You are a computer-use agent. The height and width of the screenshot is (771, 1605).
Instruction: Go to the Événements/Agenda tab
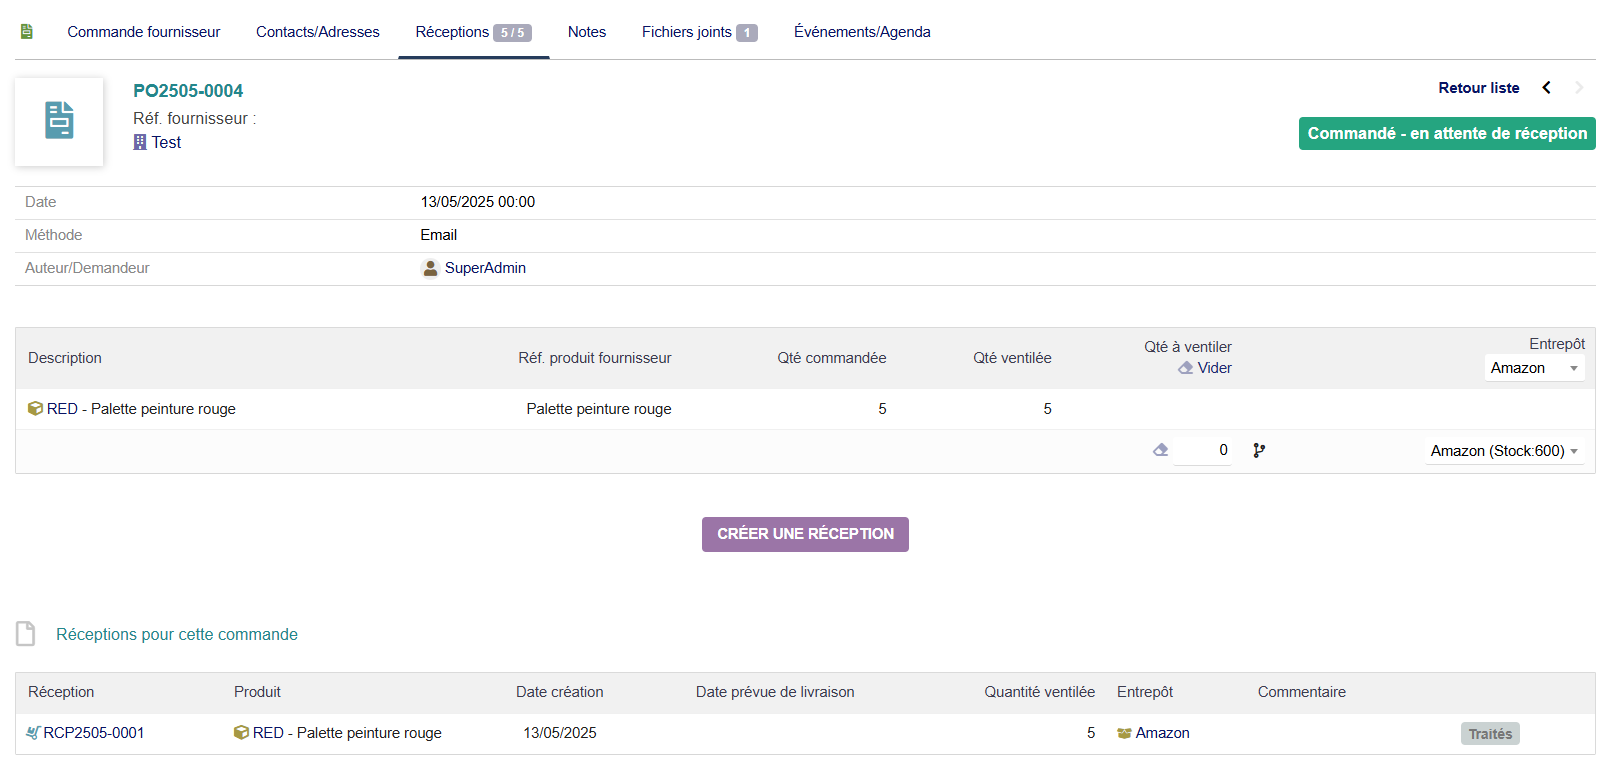[862, 32]
